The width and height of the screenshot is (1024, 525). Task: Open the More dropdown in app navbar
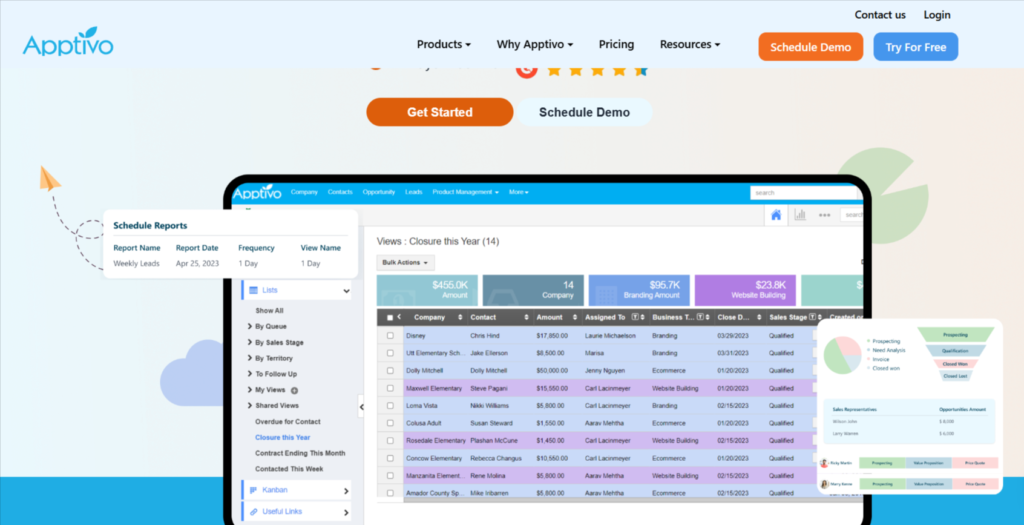(x=519, y=193)
